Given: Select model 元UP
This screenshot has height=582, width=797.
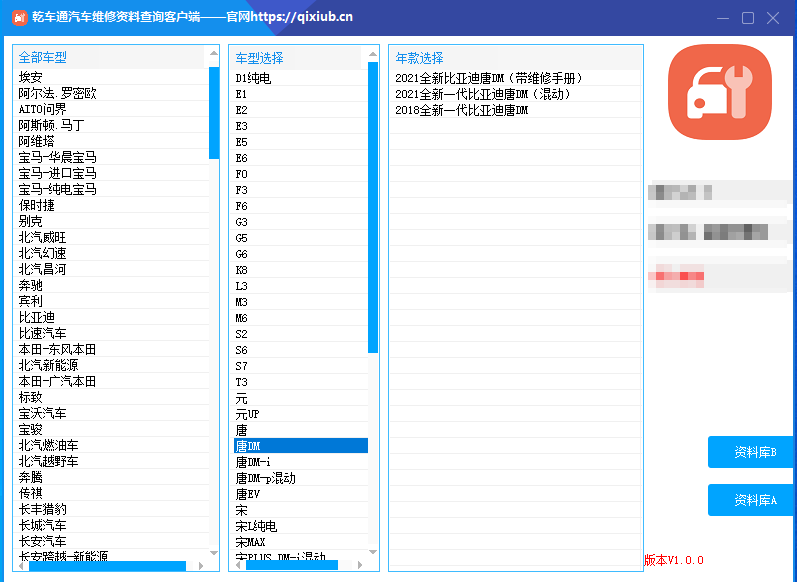Looking at the screenshot, I should coord(300,414).
